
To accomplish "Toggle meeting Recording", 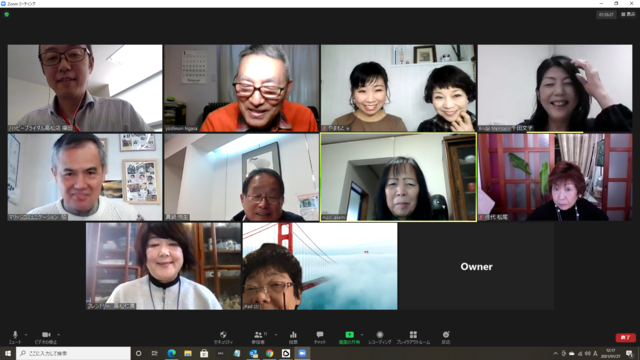I will click(380, 337).
